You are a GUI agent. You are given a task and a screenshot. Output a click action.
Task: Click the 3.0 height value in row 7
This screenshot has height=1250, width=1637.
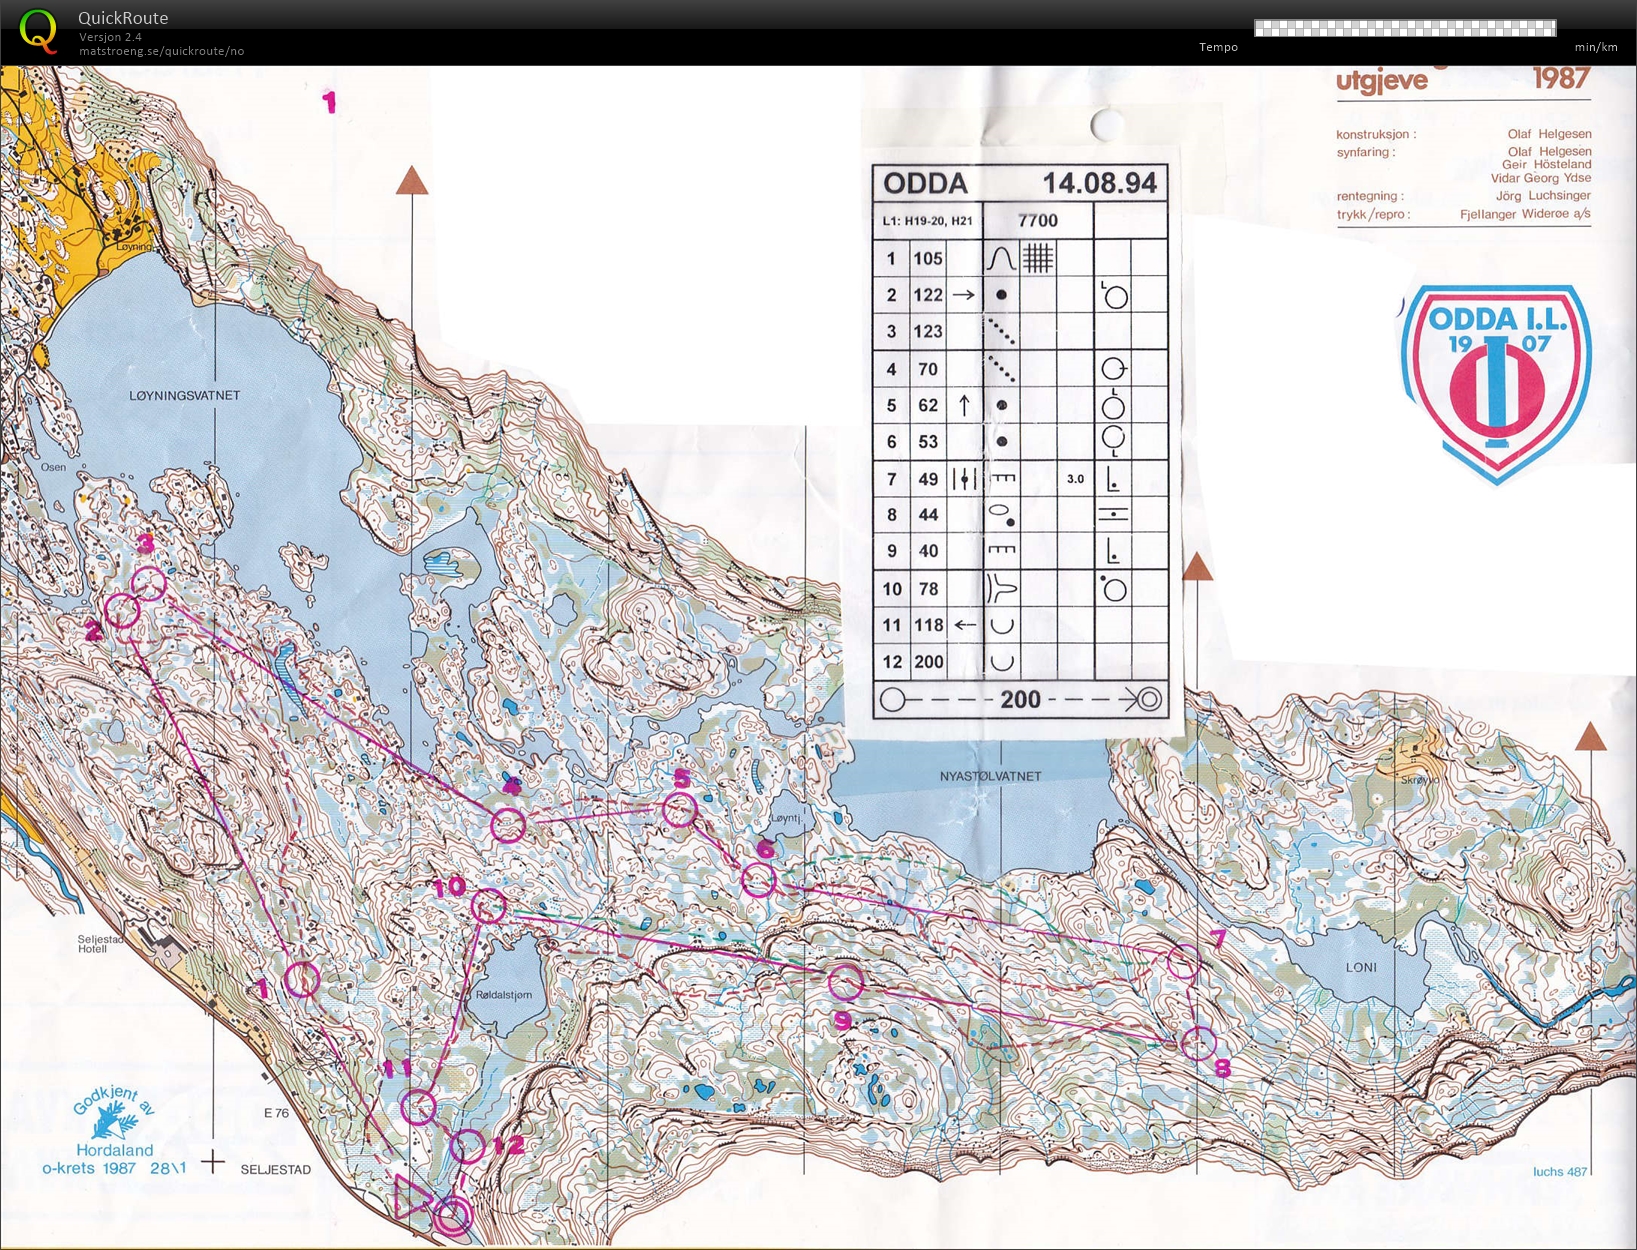[1075, 479]
